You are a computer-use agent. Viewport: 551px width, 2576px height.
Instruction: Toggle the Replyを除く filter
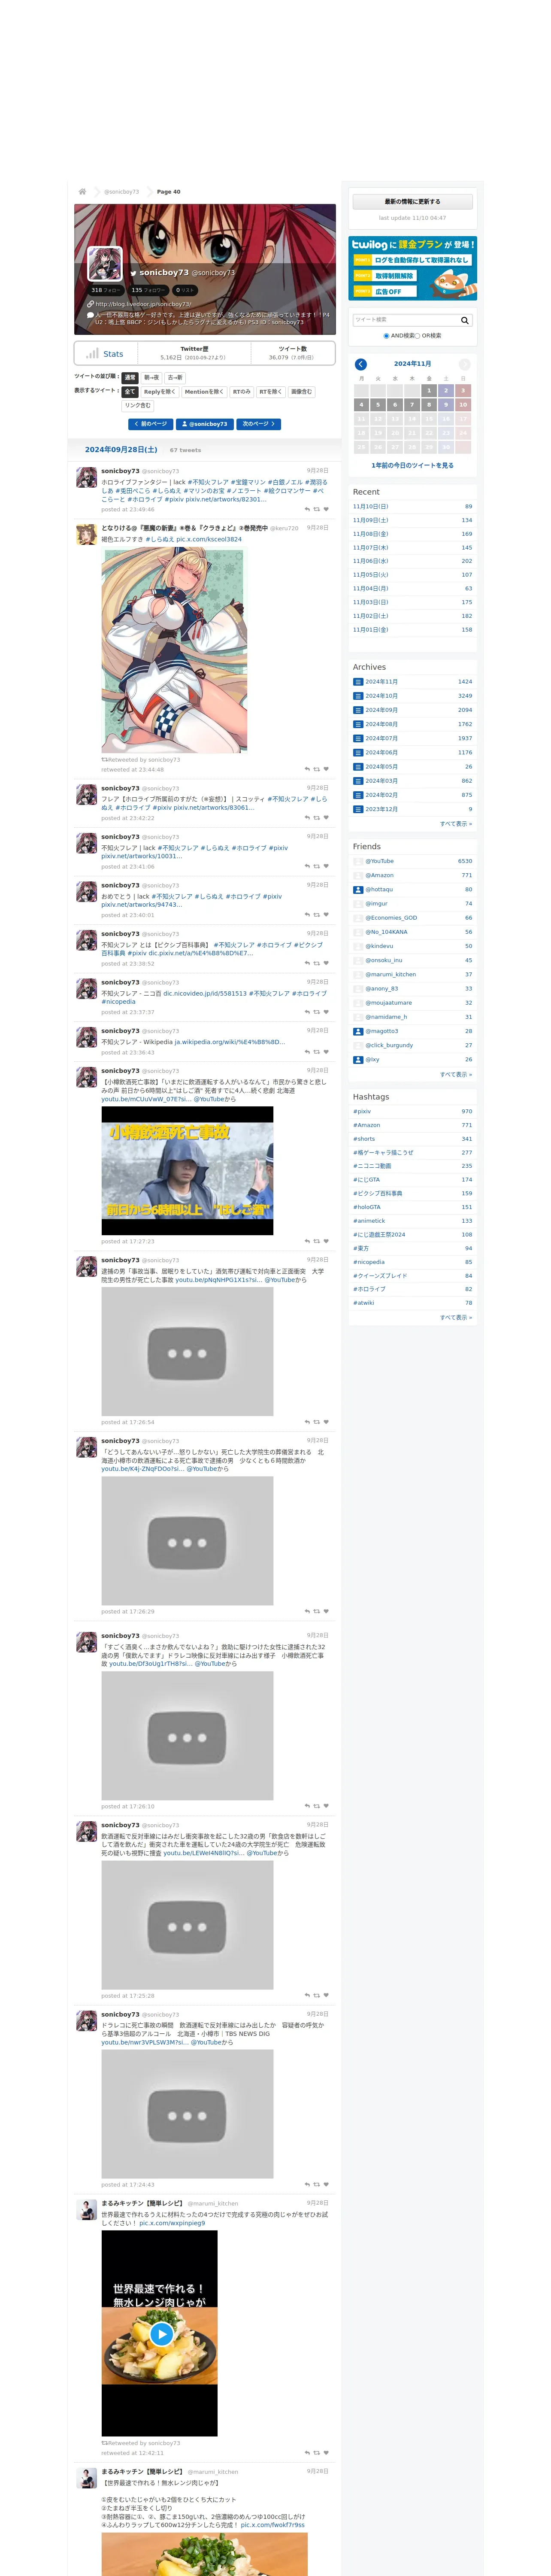pos(159,392)
